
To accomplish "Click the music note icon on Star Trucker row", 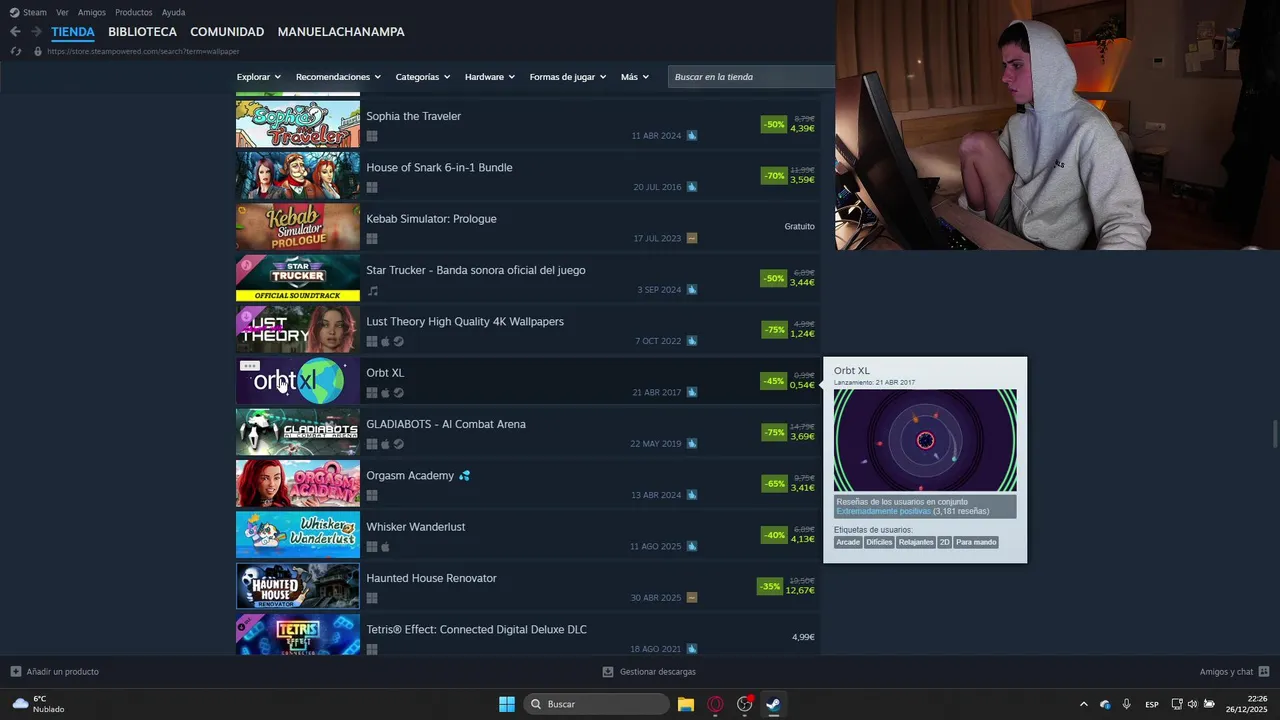I will click(372, 290).
